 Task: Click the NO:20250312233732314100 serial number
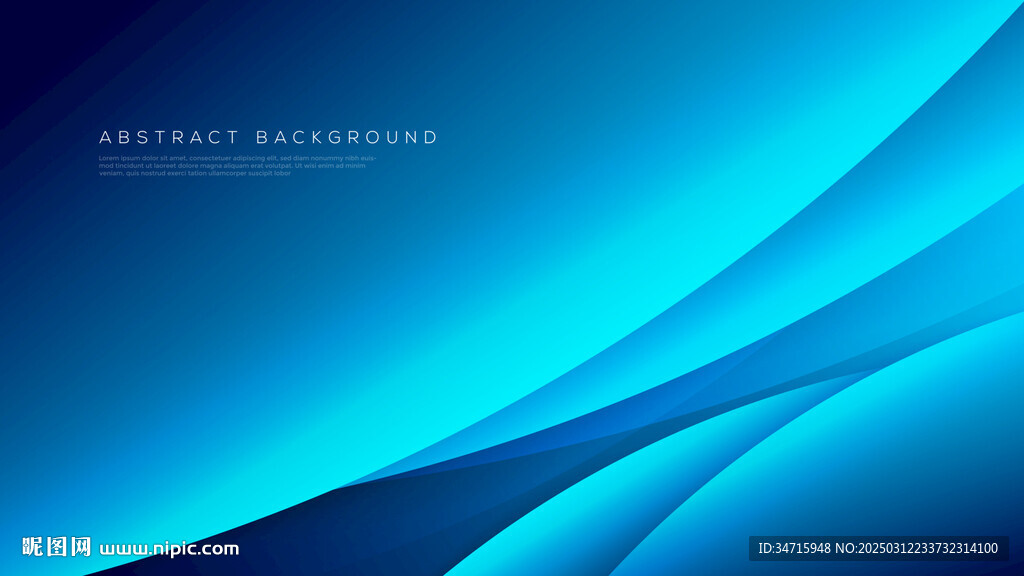[x=916, y=548]
